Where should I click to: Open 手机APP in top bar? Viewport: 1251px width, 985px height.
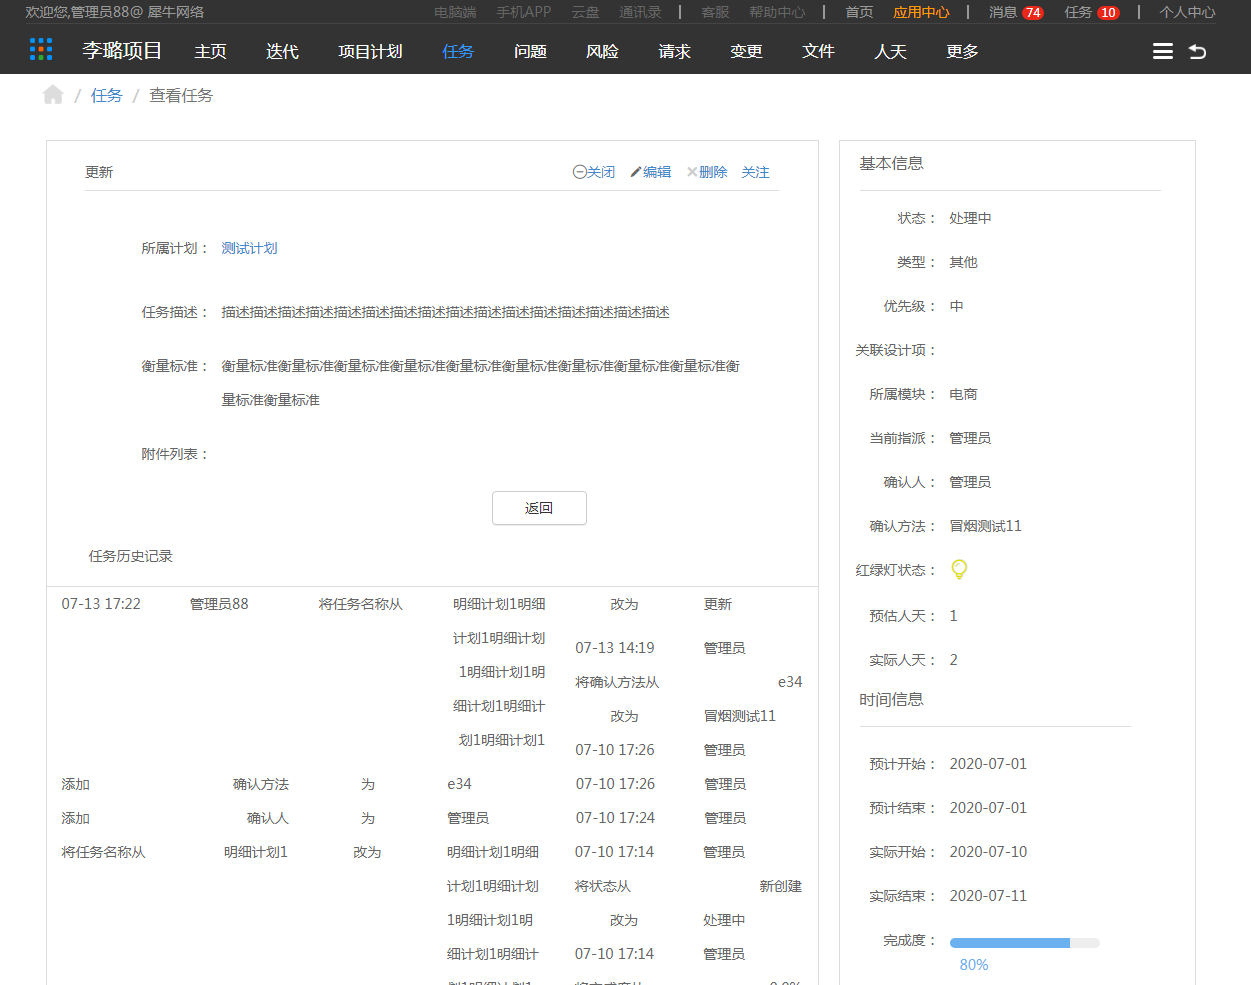(524, 12)
